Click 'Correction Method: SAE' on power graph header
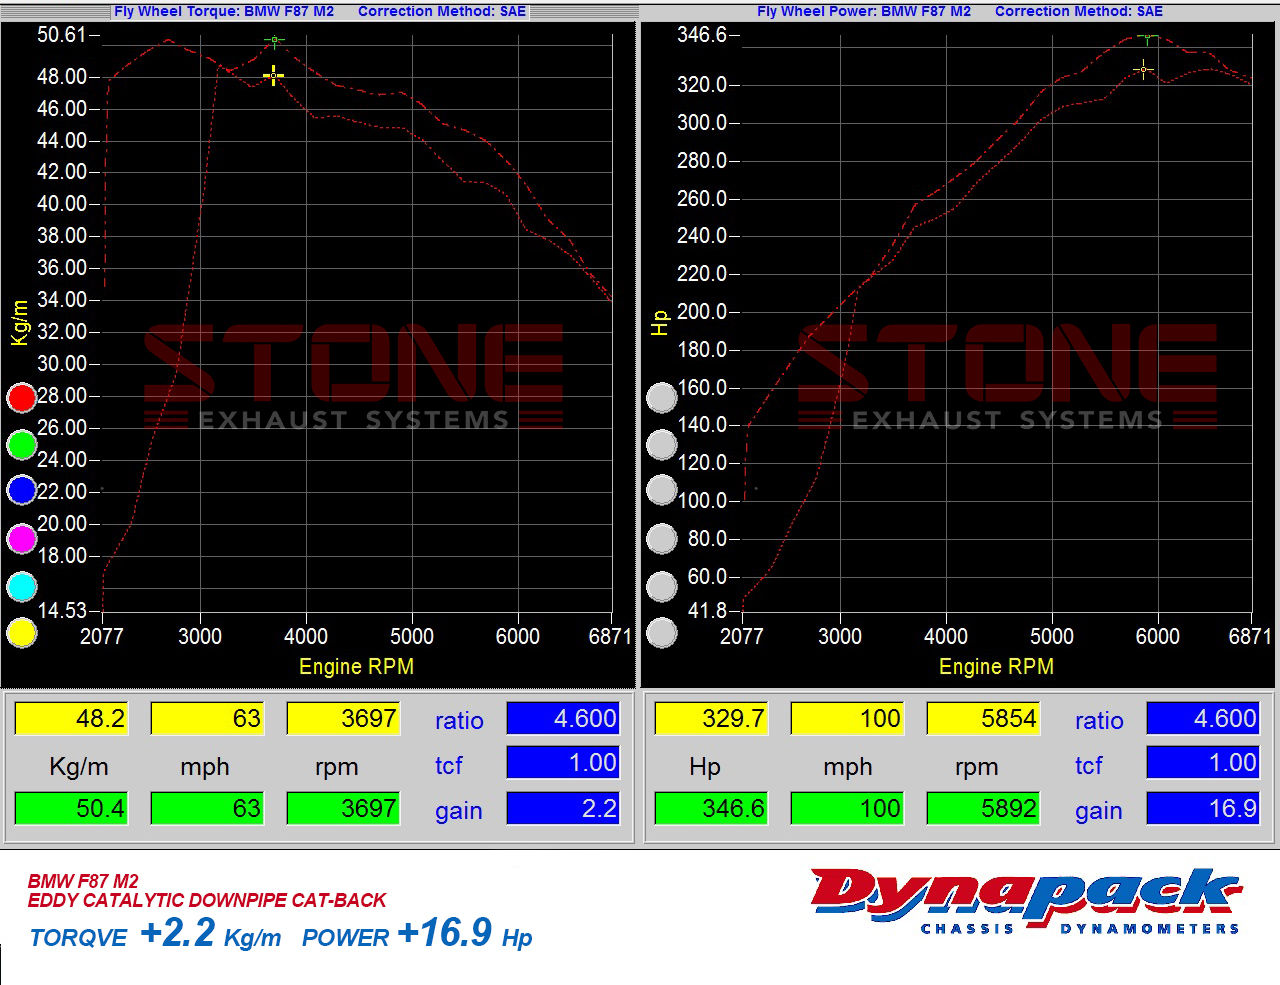This screenshot has width=1280, height=985. [1079, 11]
